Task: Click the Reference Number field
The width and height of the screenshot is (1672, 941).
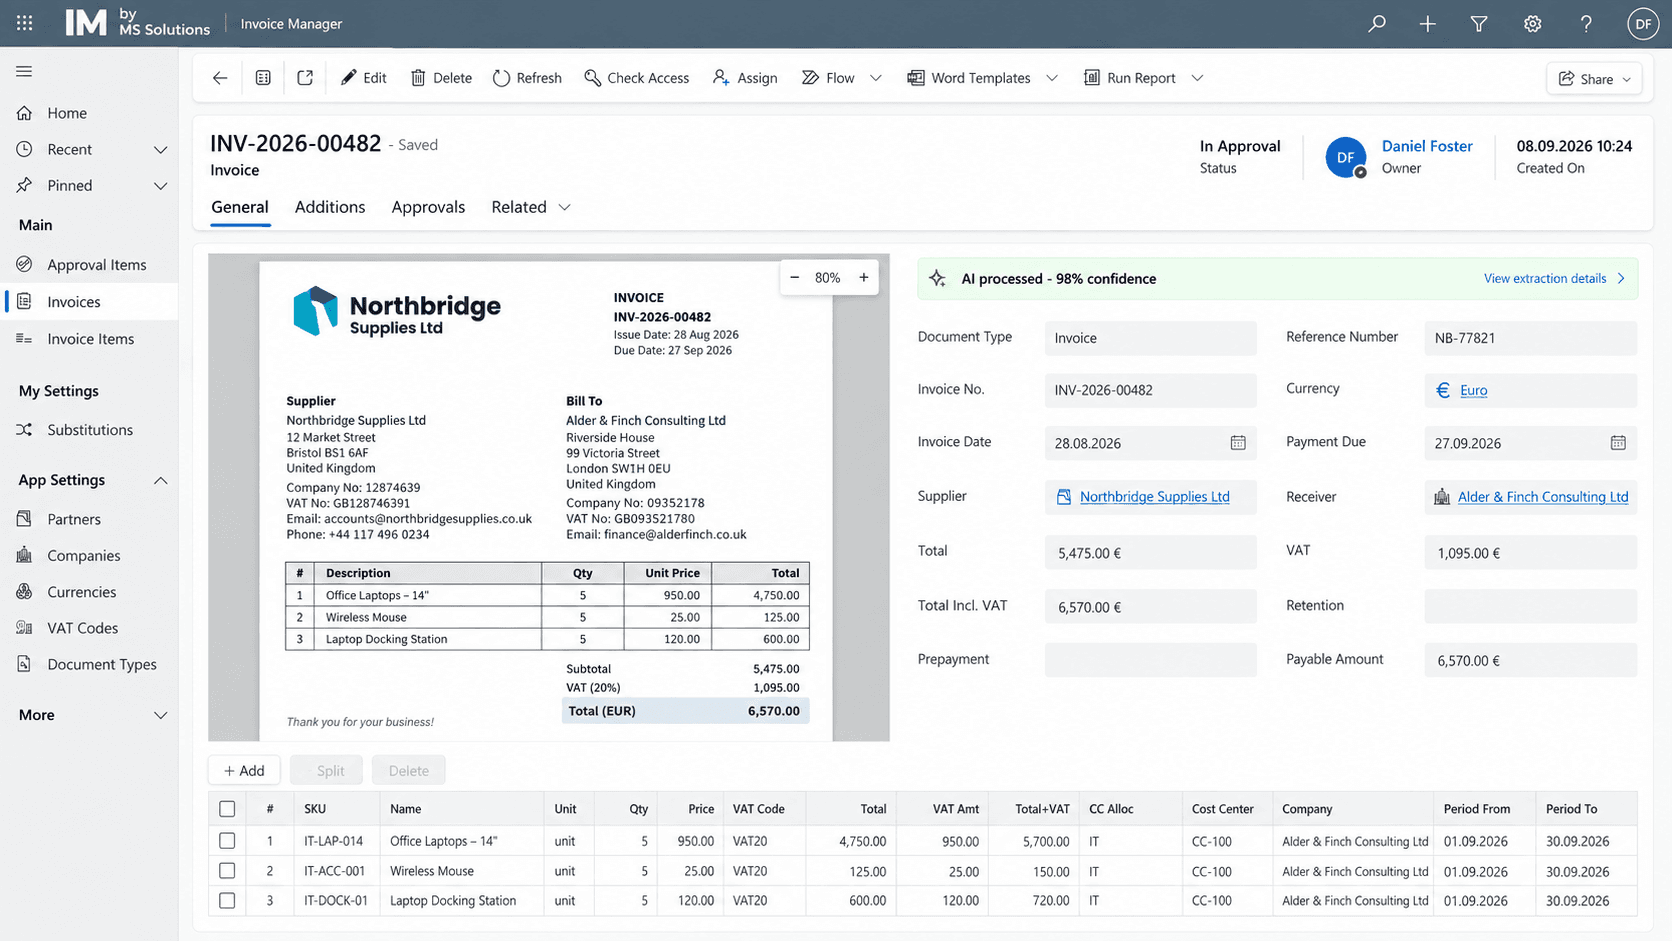Action: coord(1530,338)
